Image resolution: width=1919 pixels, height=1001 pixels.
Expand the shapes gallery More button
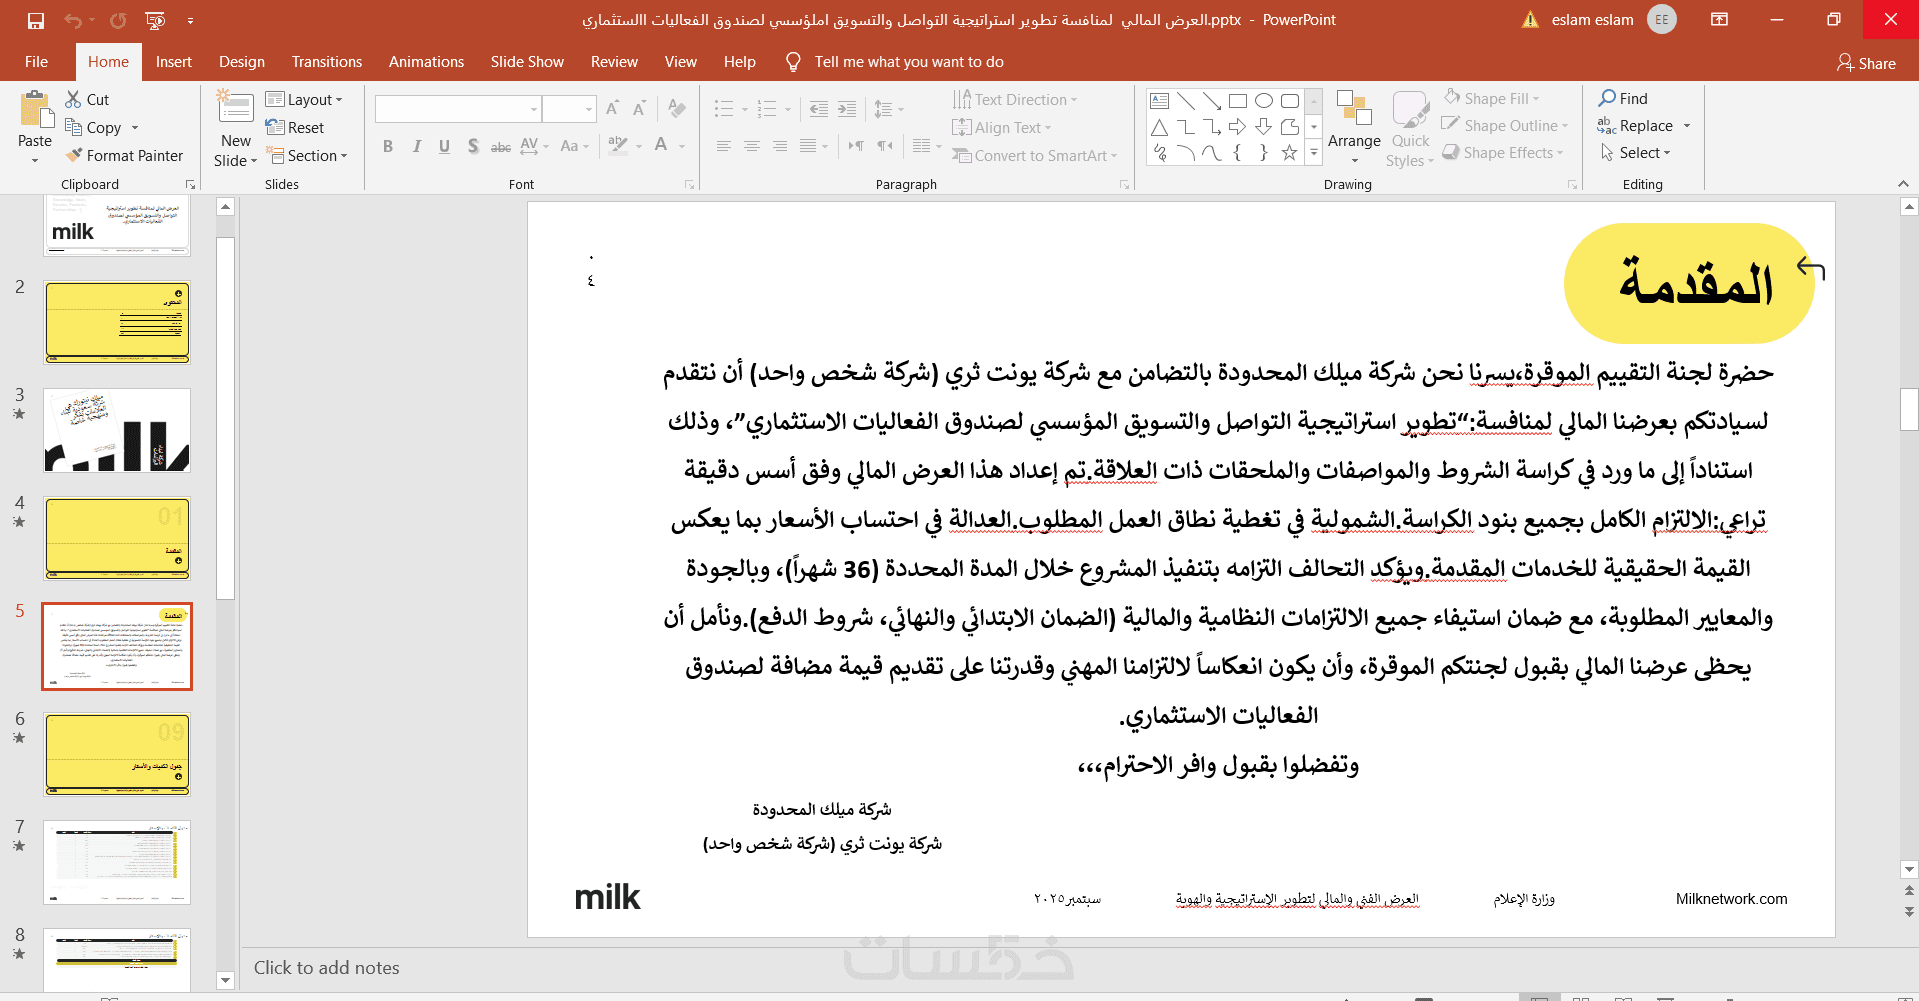tap(1315, 153)
